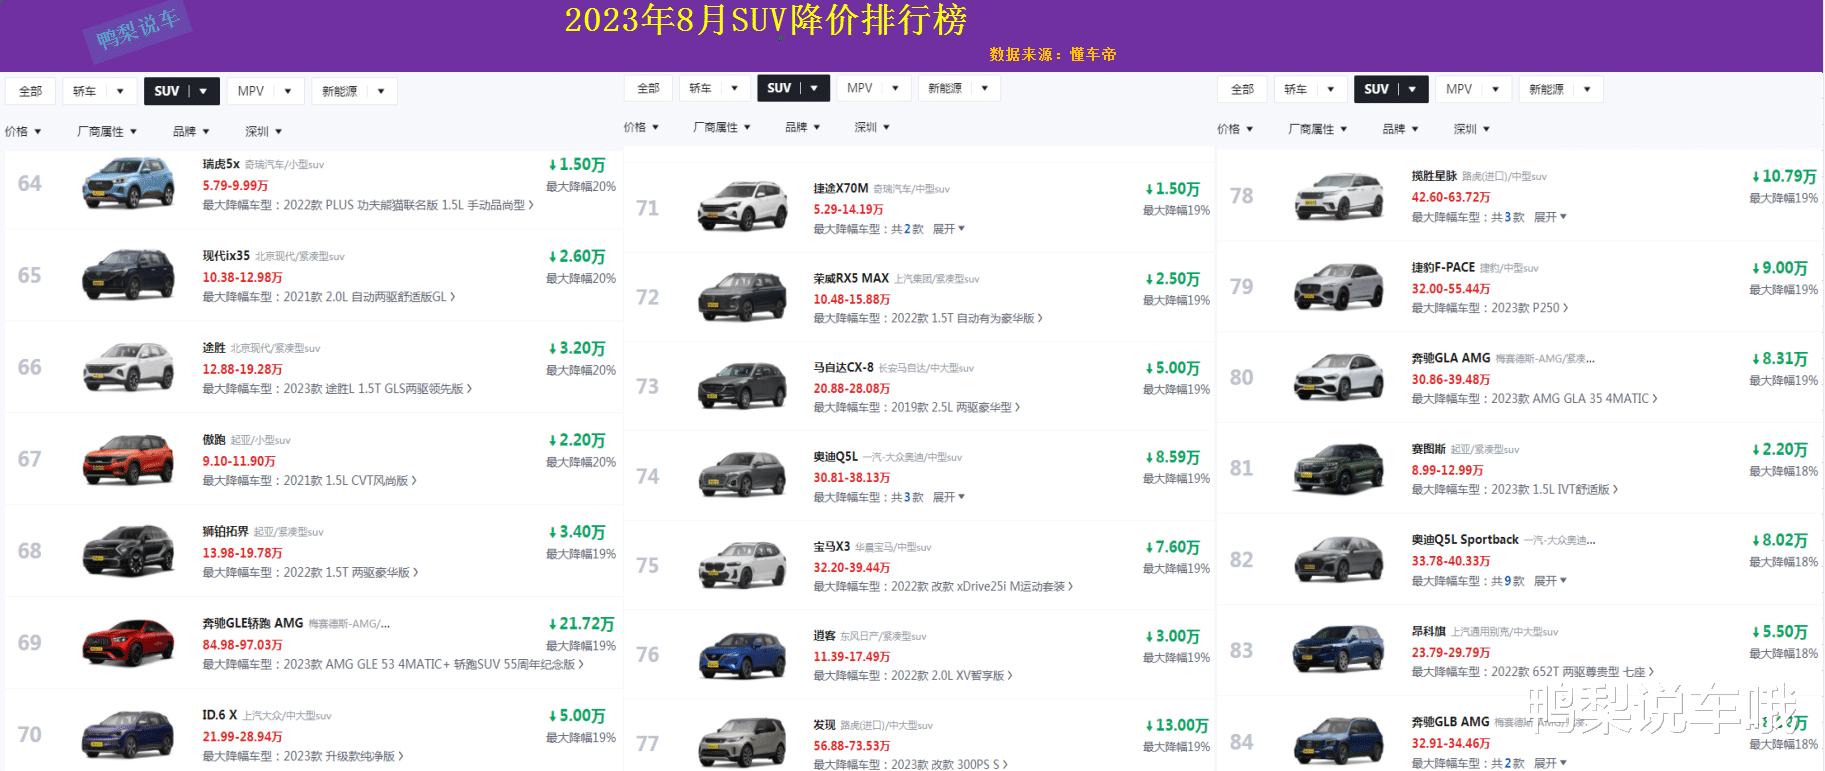Click the 赛图斯 car image
1825x771 pixels.
click(x=1339, y=468)
